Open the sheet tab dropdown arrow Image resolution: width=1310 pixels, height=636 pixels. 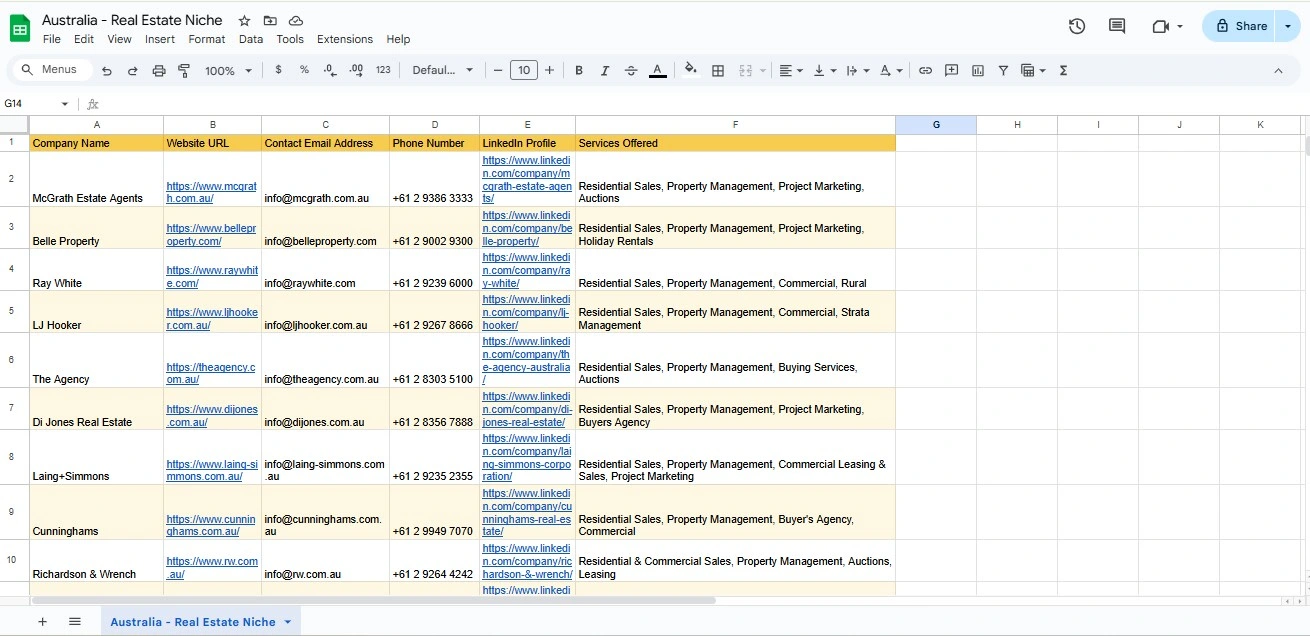pyautogui.click(x=288, y=622)
